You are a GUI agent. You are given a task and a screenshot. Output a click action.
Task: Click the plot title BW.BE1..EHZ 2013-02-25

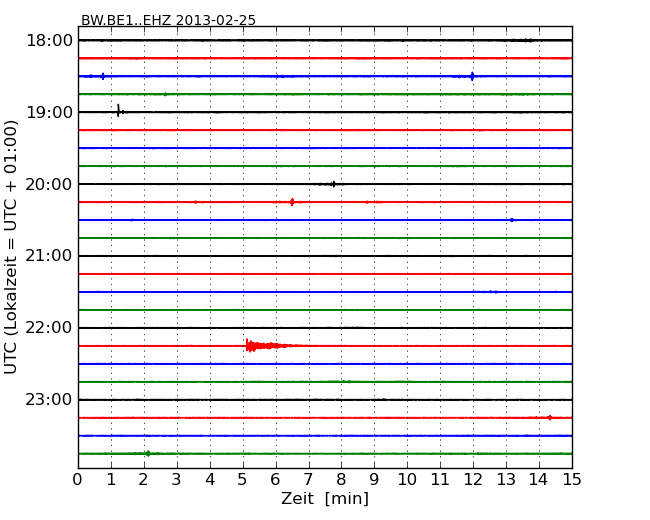click(x=168, y=20)
